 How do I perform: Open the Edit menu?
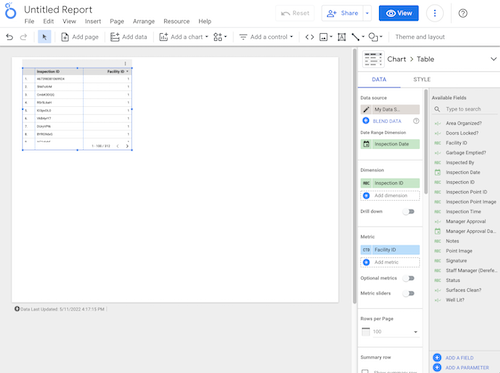48,21
